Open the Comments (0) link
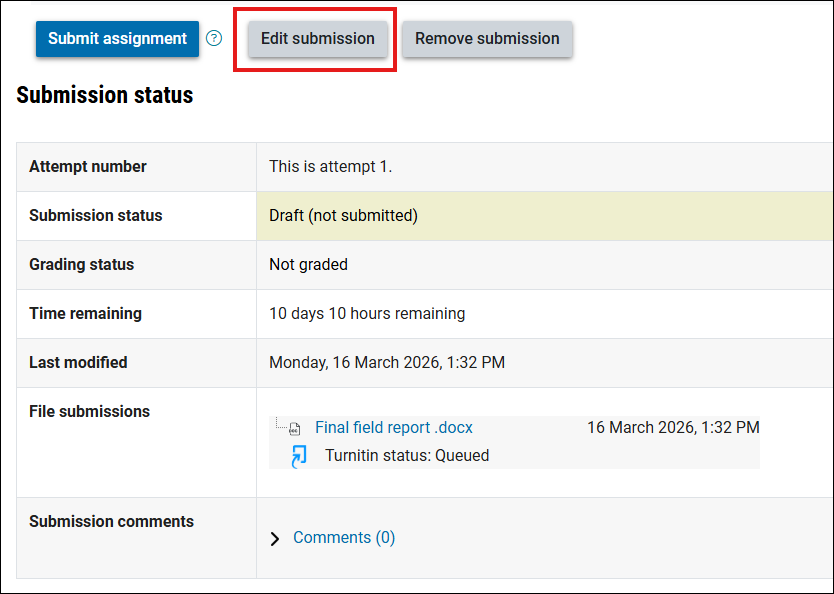The image size is (834, 594). point(344,538)
